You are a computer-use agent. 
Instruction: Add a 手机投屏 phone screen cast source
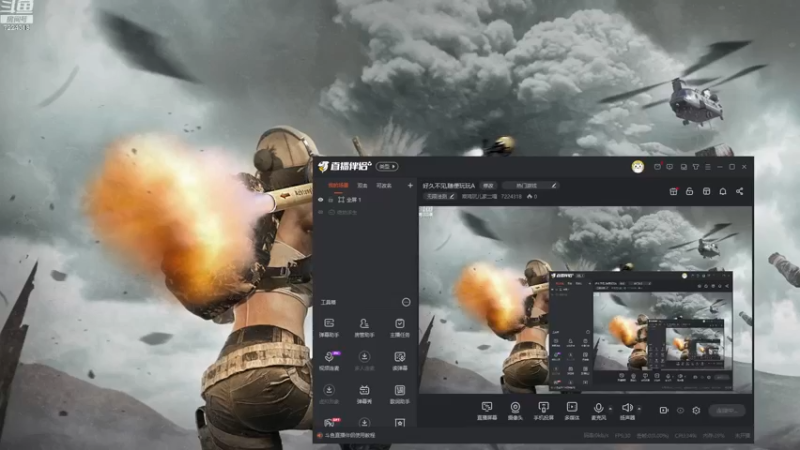coord(543,411)
